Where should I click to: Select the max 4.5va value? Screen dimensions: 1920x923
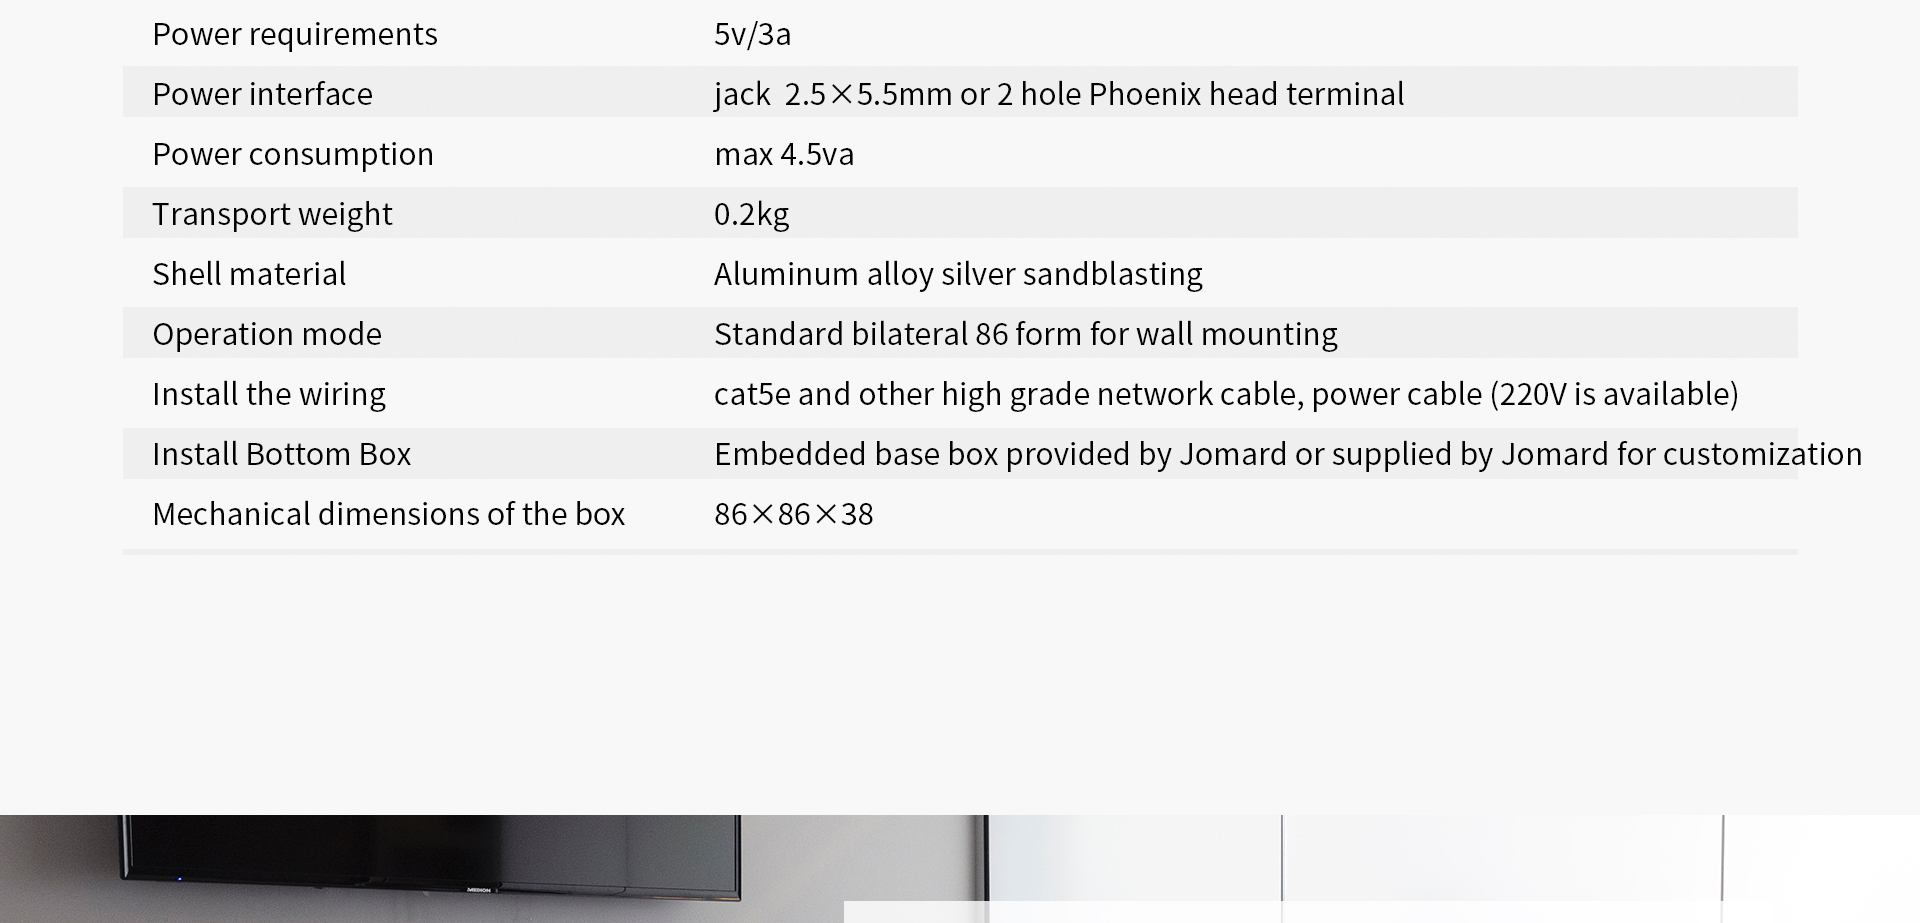784,154
